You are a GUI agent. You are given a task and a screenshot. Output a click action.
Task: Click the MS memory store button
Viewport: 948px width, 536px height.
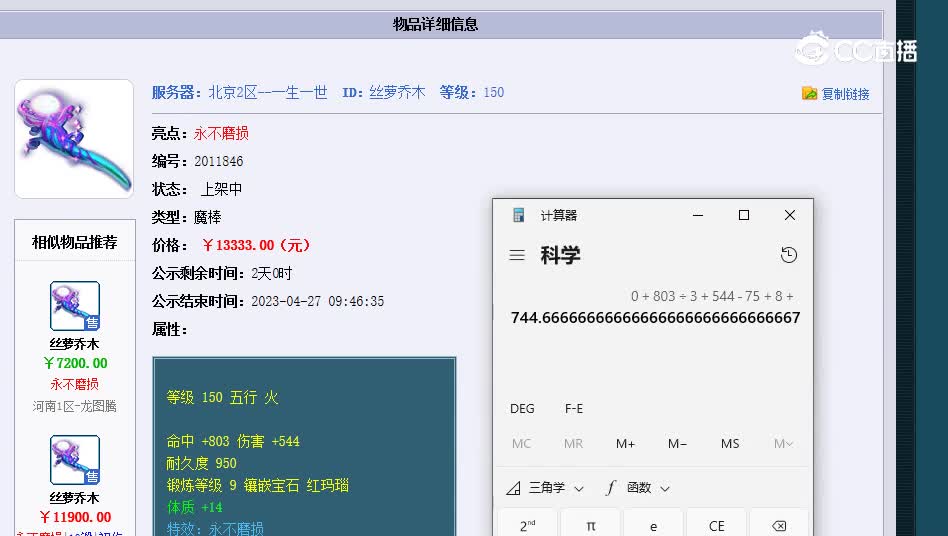[x=730, y=444]
